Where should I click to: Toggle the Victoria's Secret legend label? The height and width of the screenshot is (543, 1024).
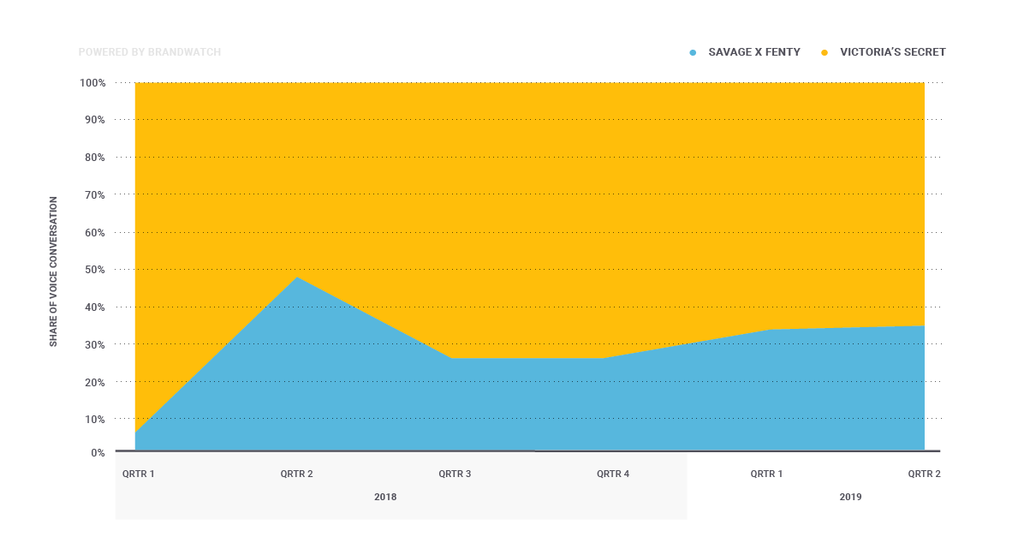tap(892, 52)
